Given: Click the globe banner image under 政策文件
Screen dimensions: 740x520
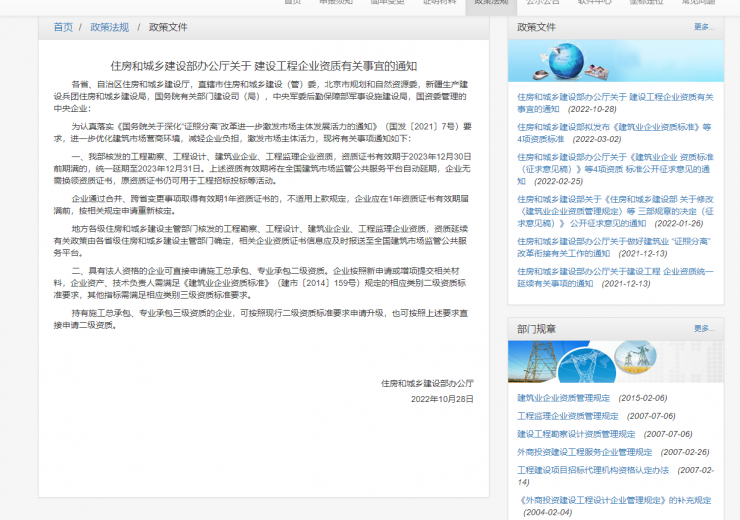Looking at the screenshot, I should coord(616,61).
